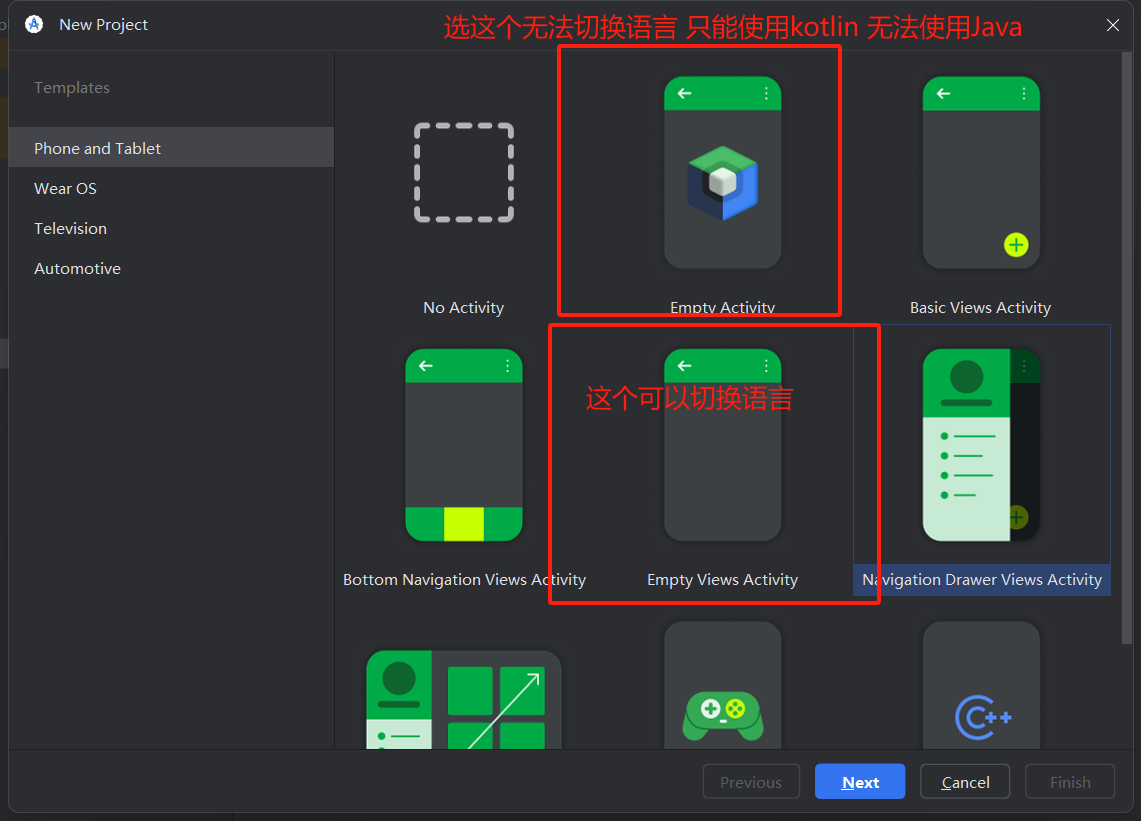This screenshot has width=1141, height=821.
Task: Switch to Automotive templates
Action: (78, 268)
